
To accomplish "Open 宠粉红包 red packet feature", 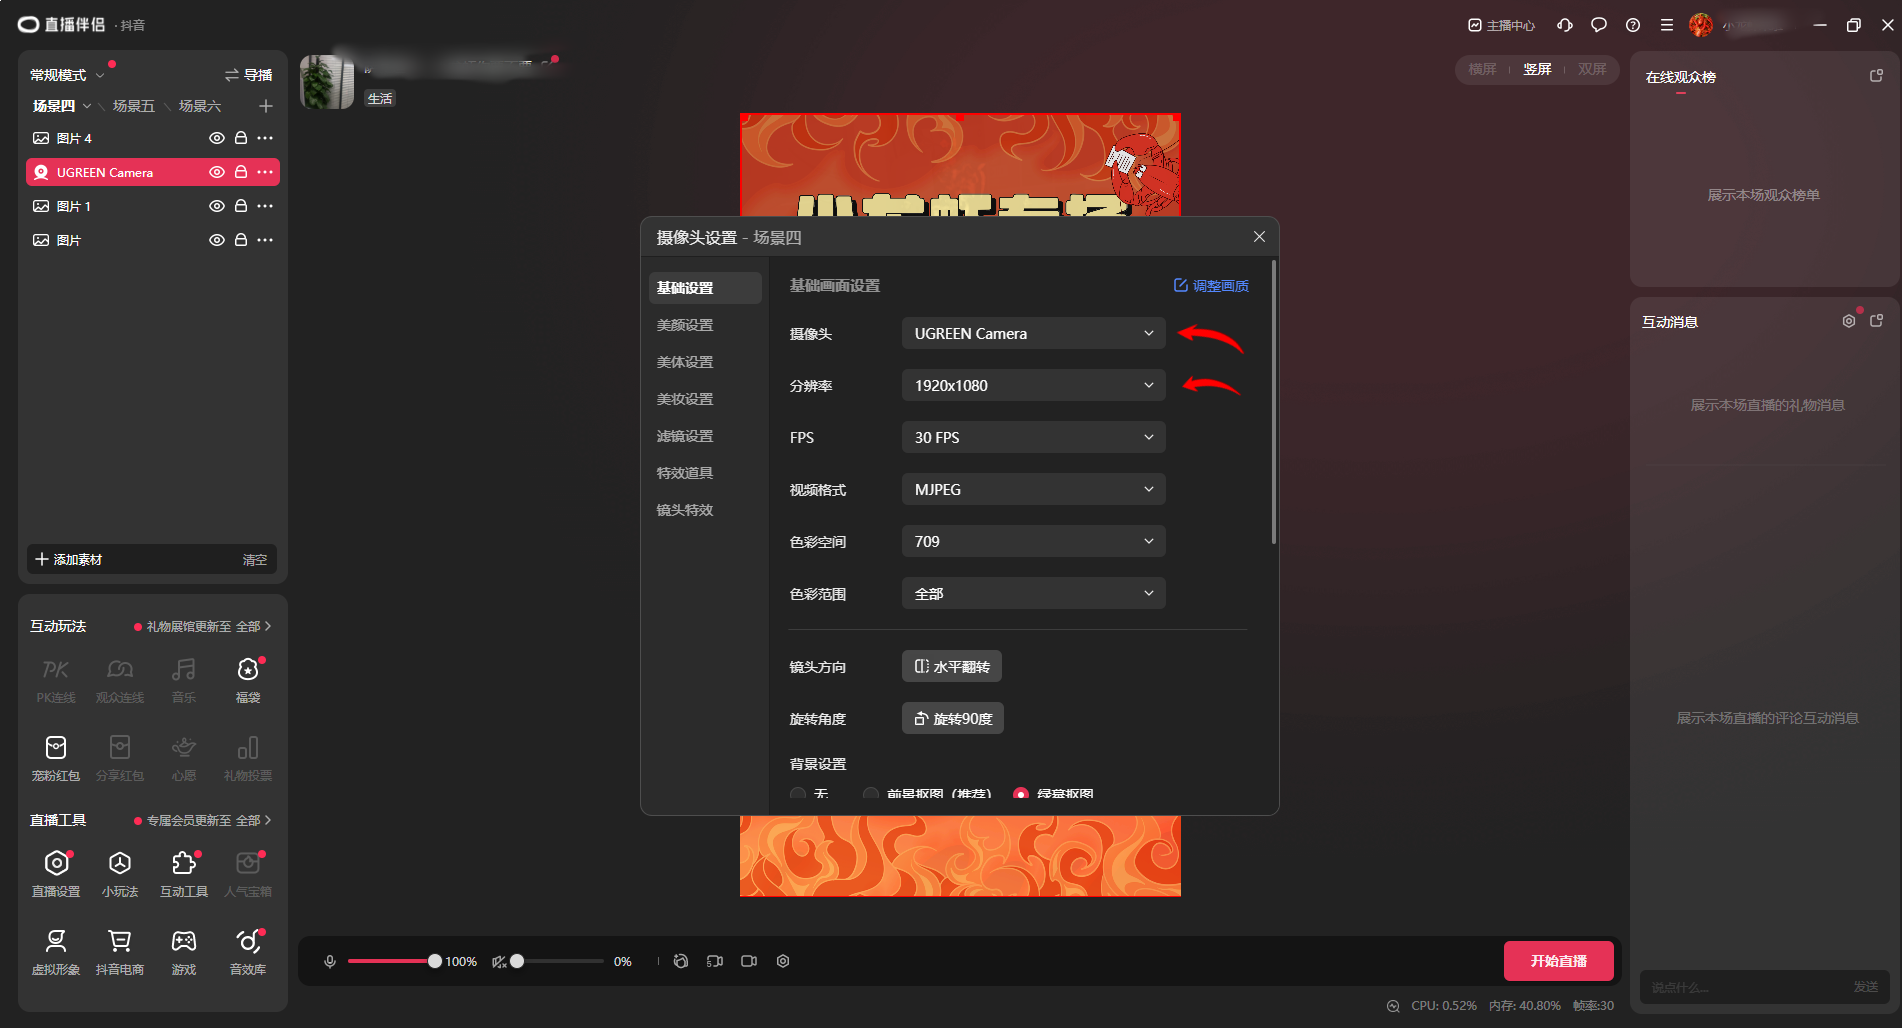I will (x=56, y=758).
